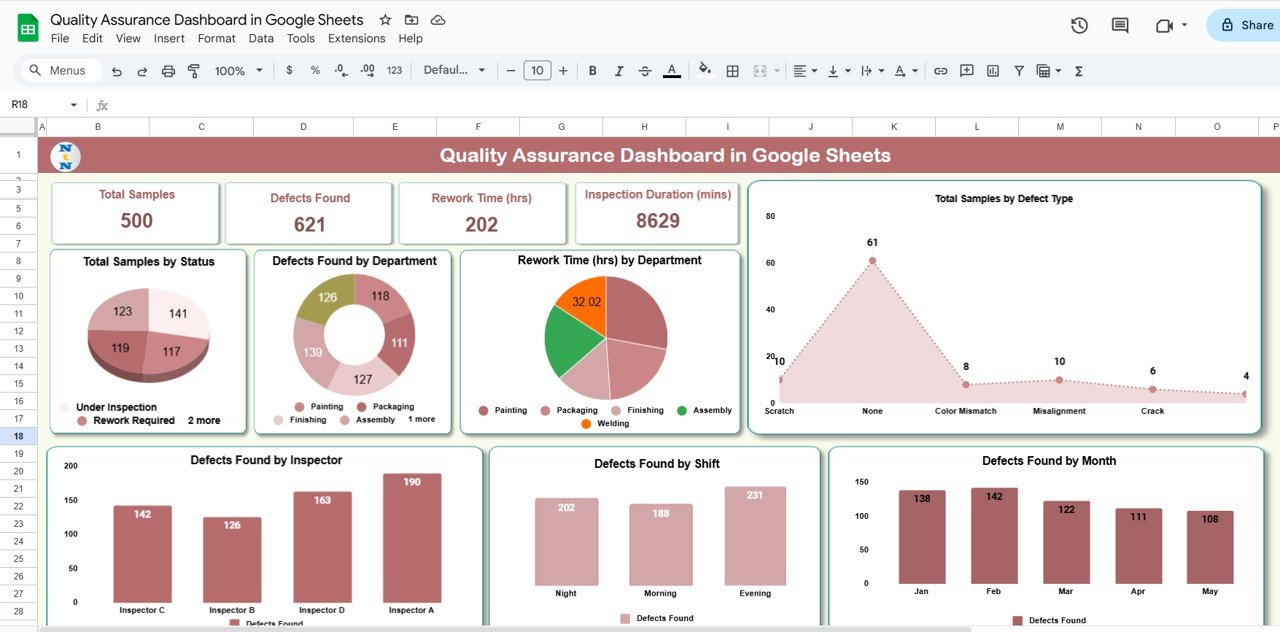This screenshot has width=1280, height=632.
Task: Click the Insert link icon
Action: [940, 71]
